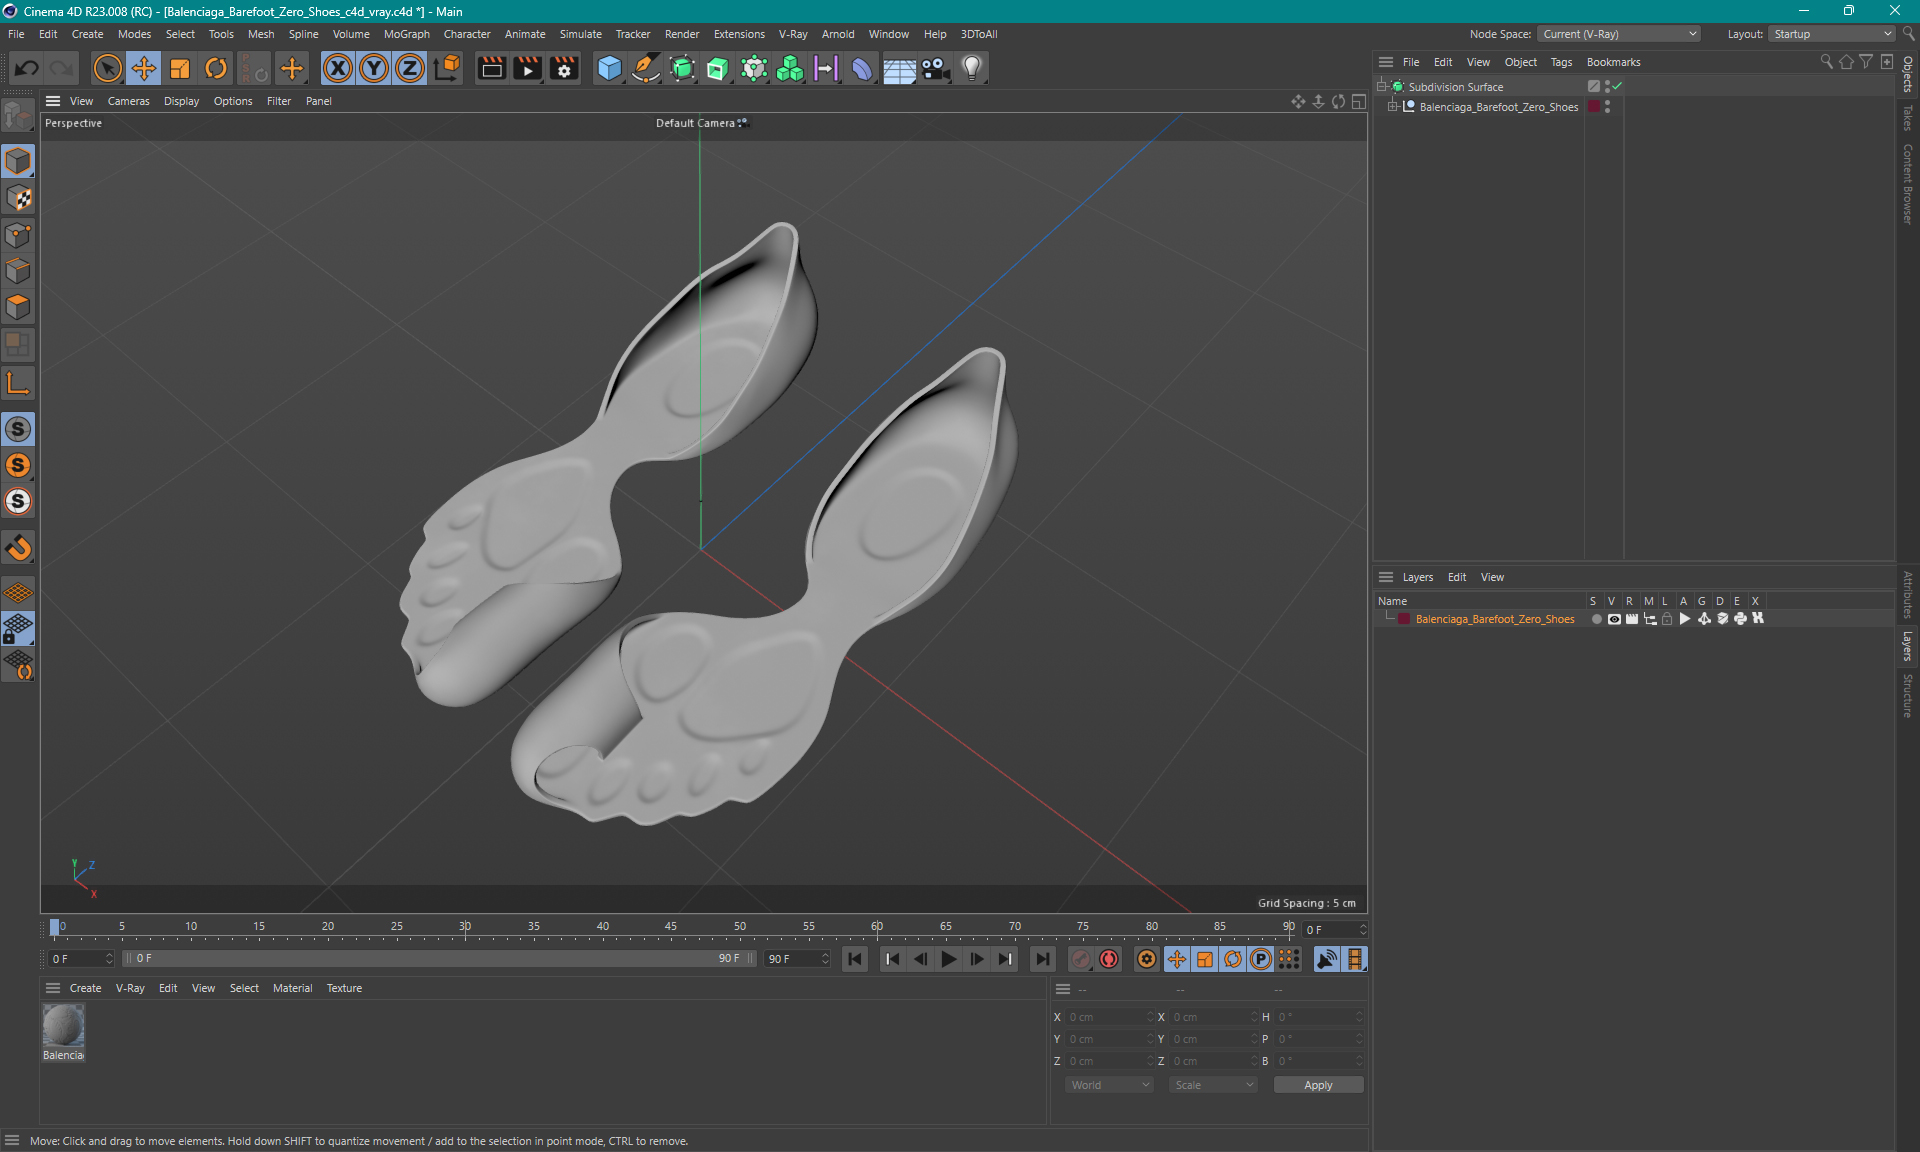Screen dimensions: 1920x1152
Task: Open the Spline Pen tool
Action: point(646,68)
